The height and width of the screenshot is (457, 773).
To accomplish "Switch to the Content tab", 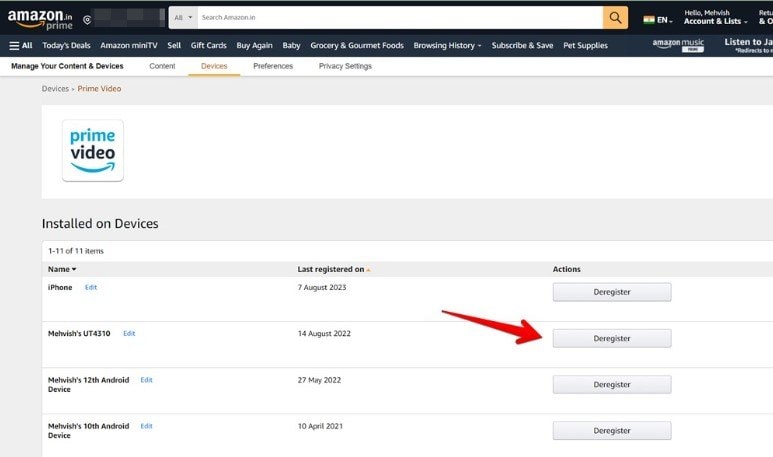I will [x=162, y=66].
